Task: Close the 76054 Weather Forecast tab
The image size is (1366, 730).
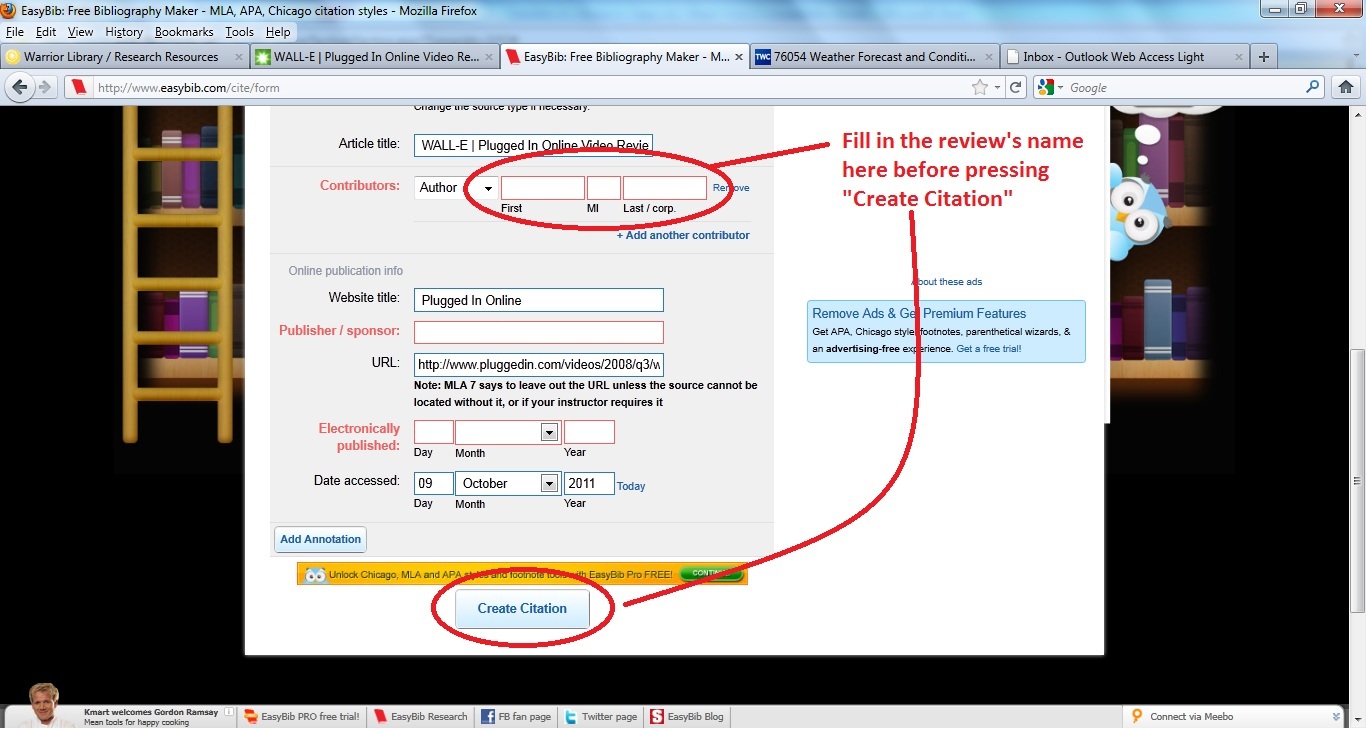Action: point(988,57)
